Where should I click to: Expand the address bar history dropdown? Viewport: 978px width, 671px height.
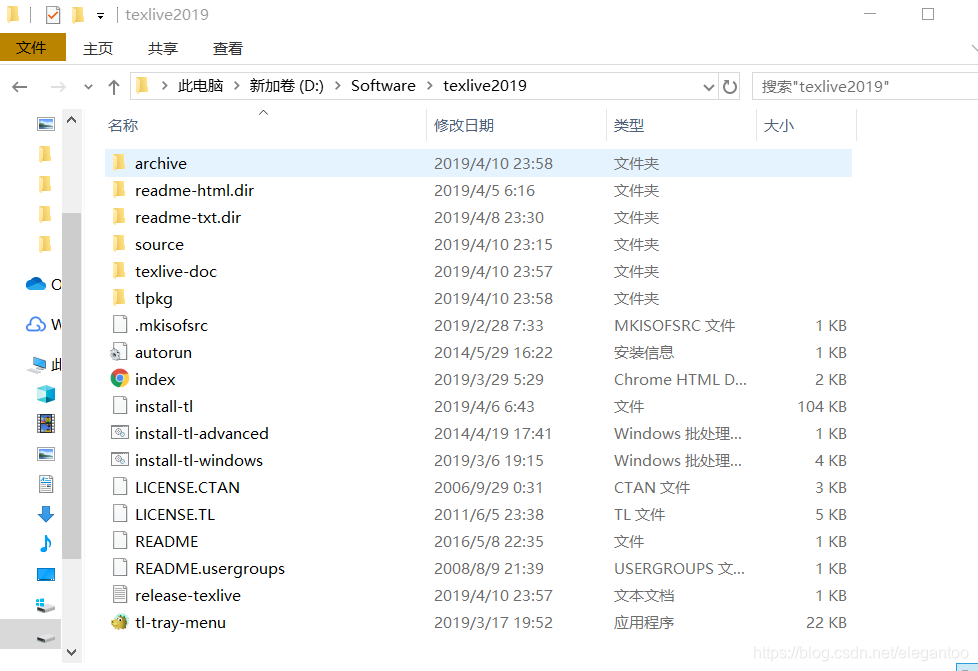pyautogui.click(x=709, y=87)
